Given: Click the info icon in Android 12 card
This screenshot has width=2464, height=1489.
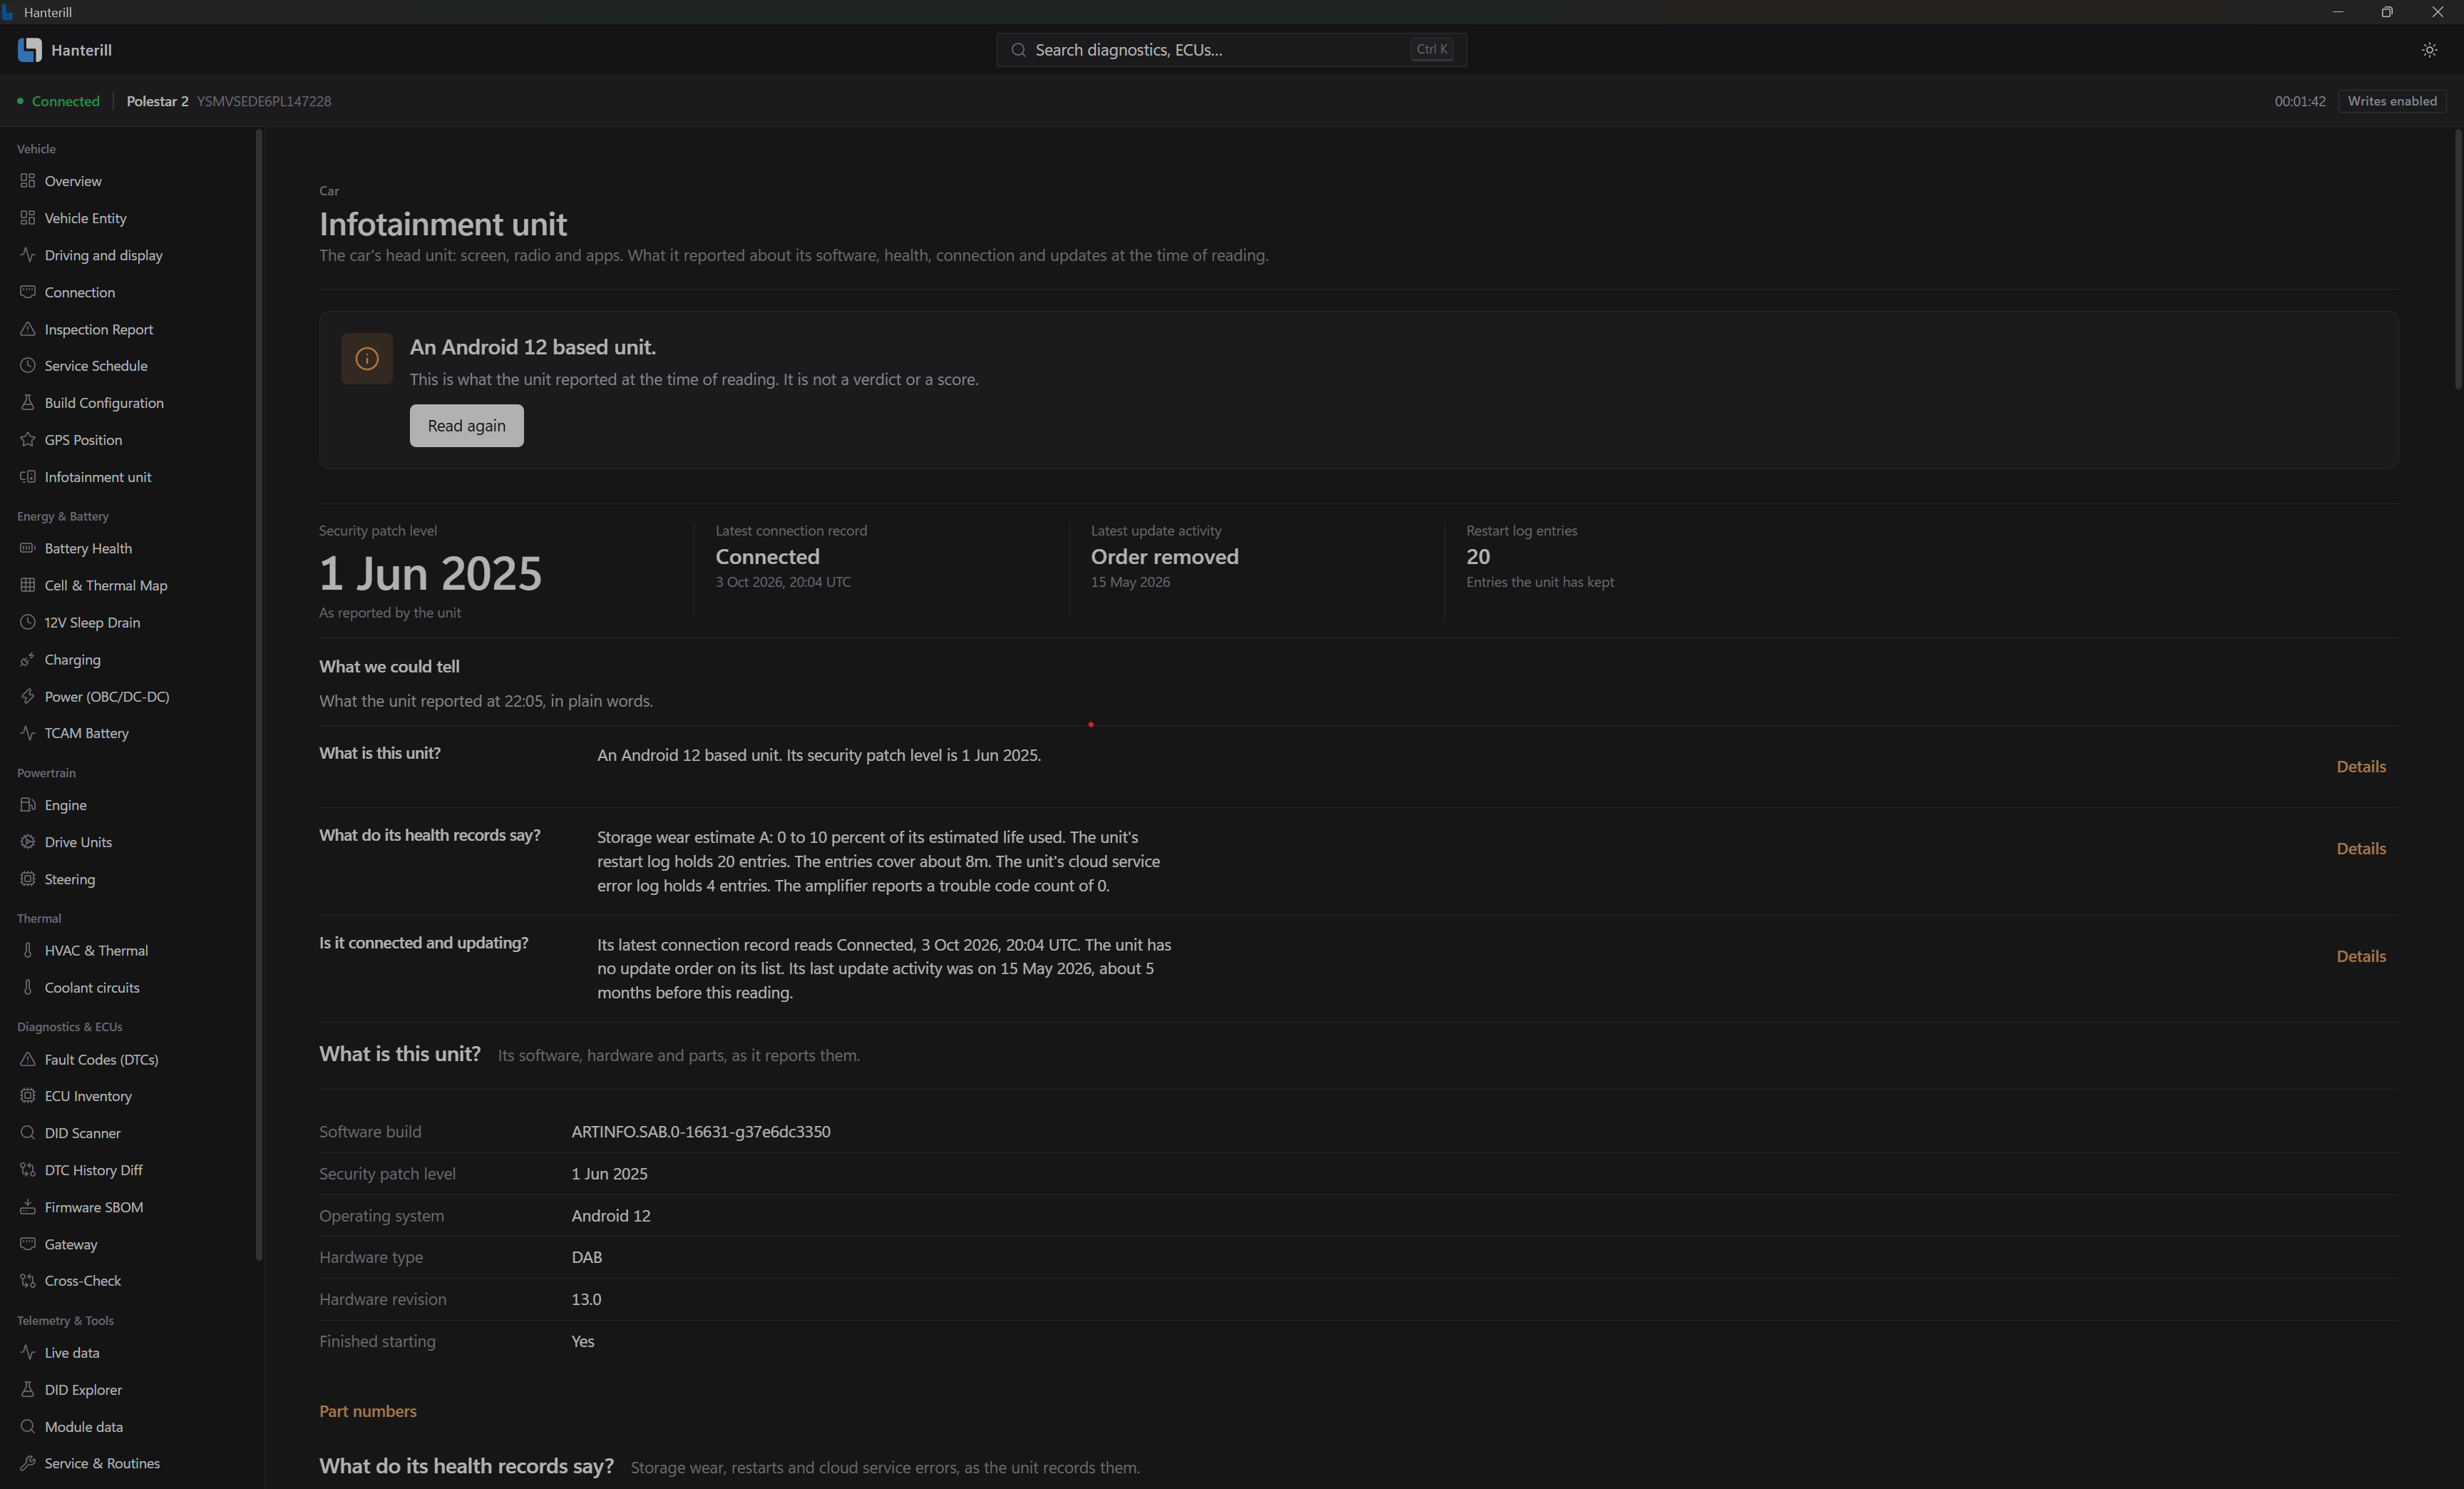Looking at the screenshot, I should click(367, 359).
